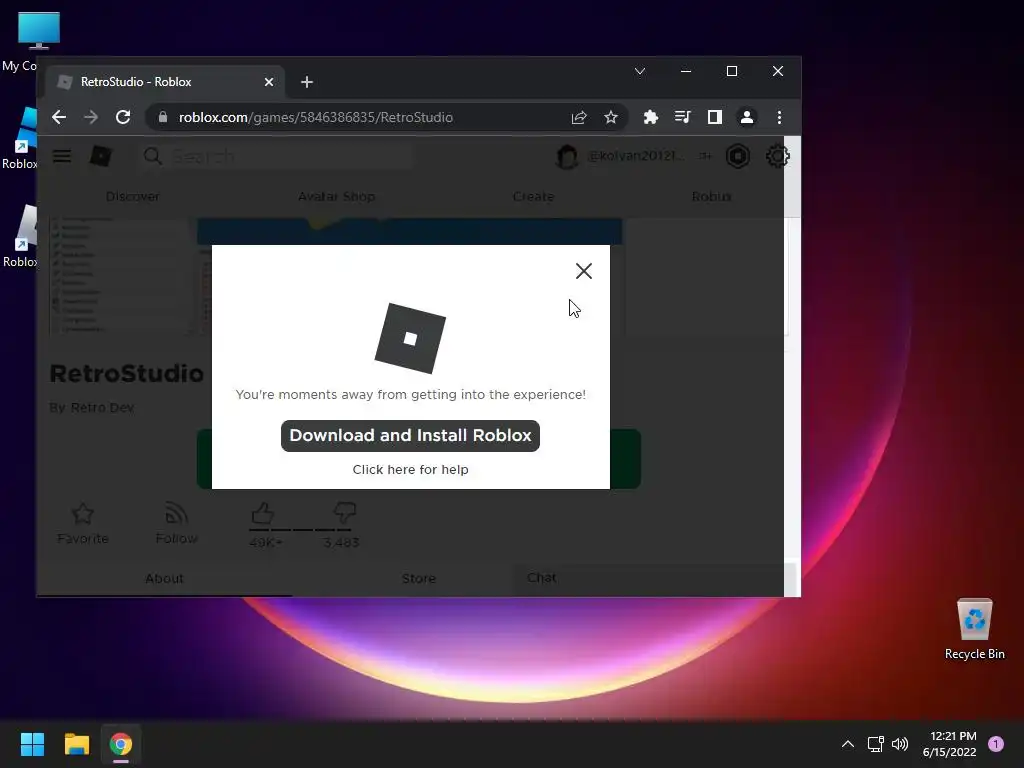Viewport: 1024px width, 768px height.
Task: Select the Recycle Bin desktop icon
Action: tap(974, 629)
